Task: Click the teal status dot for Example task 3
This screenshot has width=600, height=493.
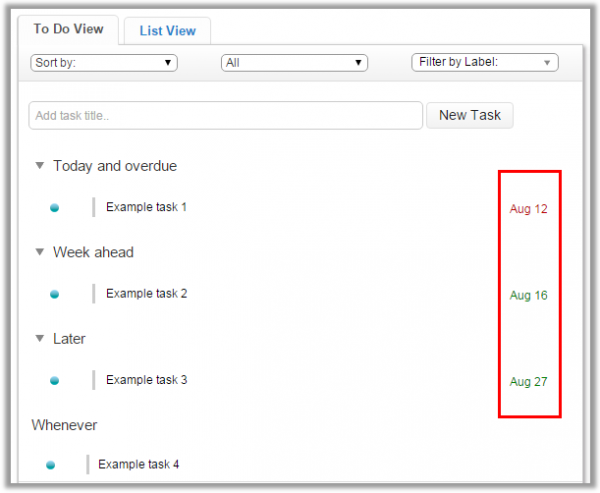Action: (x=55, y=381)
